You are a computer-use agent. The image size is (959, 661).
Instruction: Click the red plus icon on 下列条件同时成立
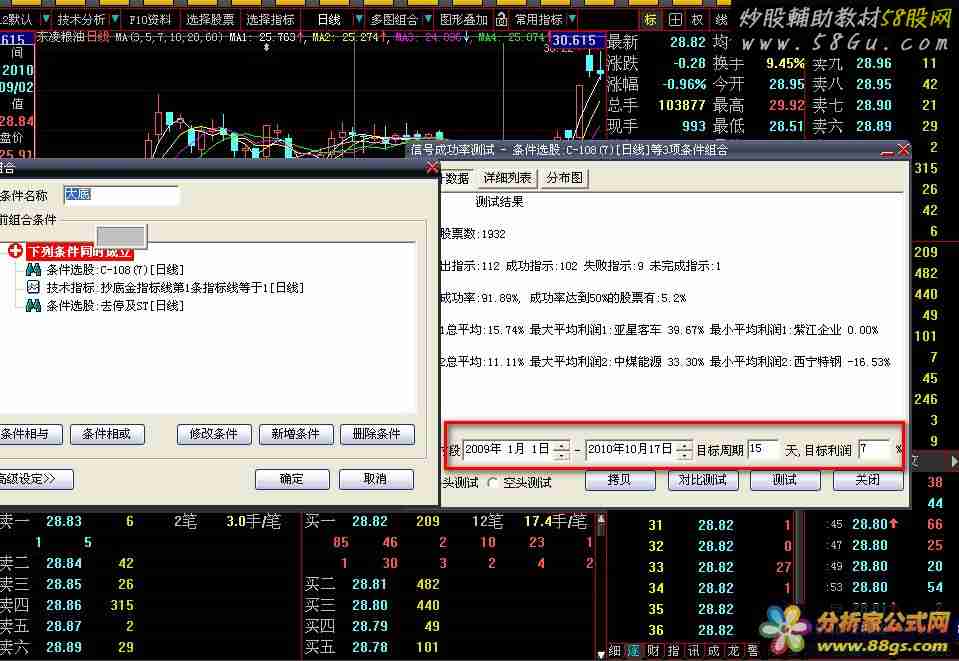(x=15, y=251)
